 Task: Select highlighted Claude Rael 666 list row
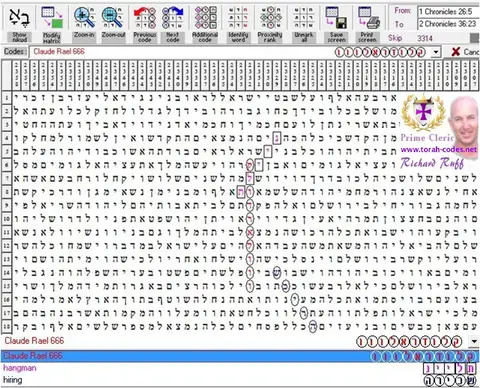tap(240, 356)
